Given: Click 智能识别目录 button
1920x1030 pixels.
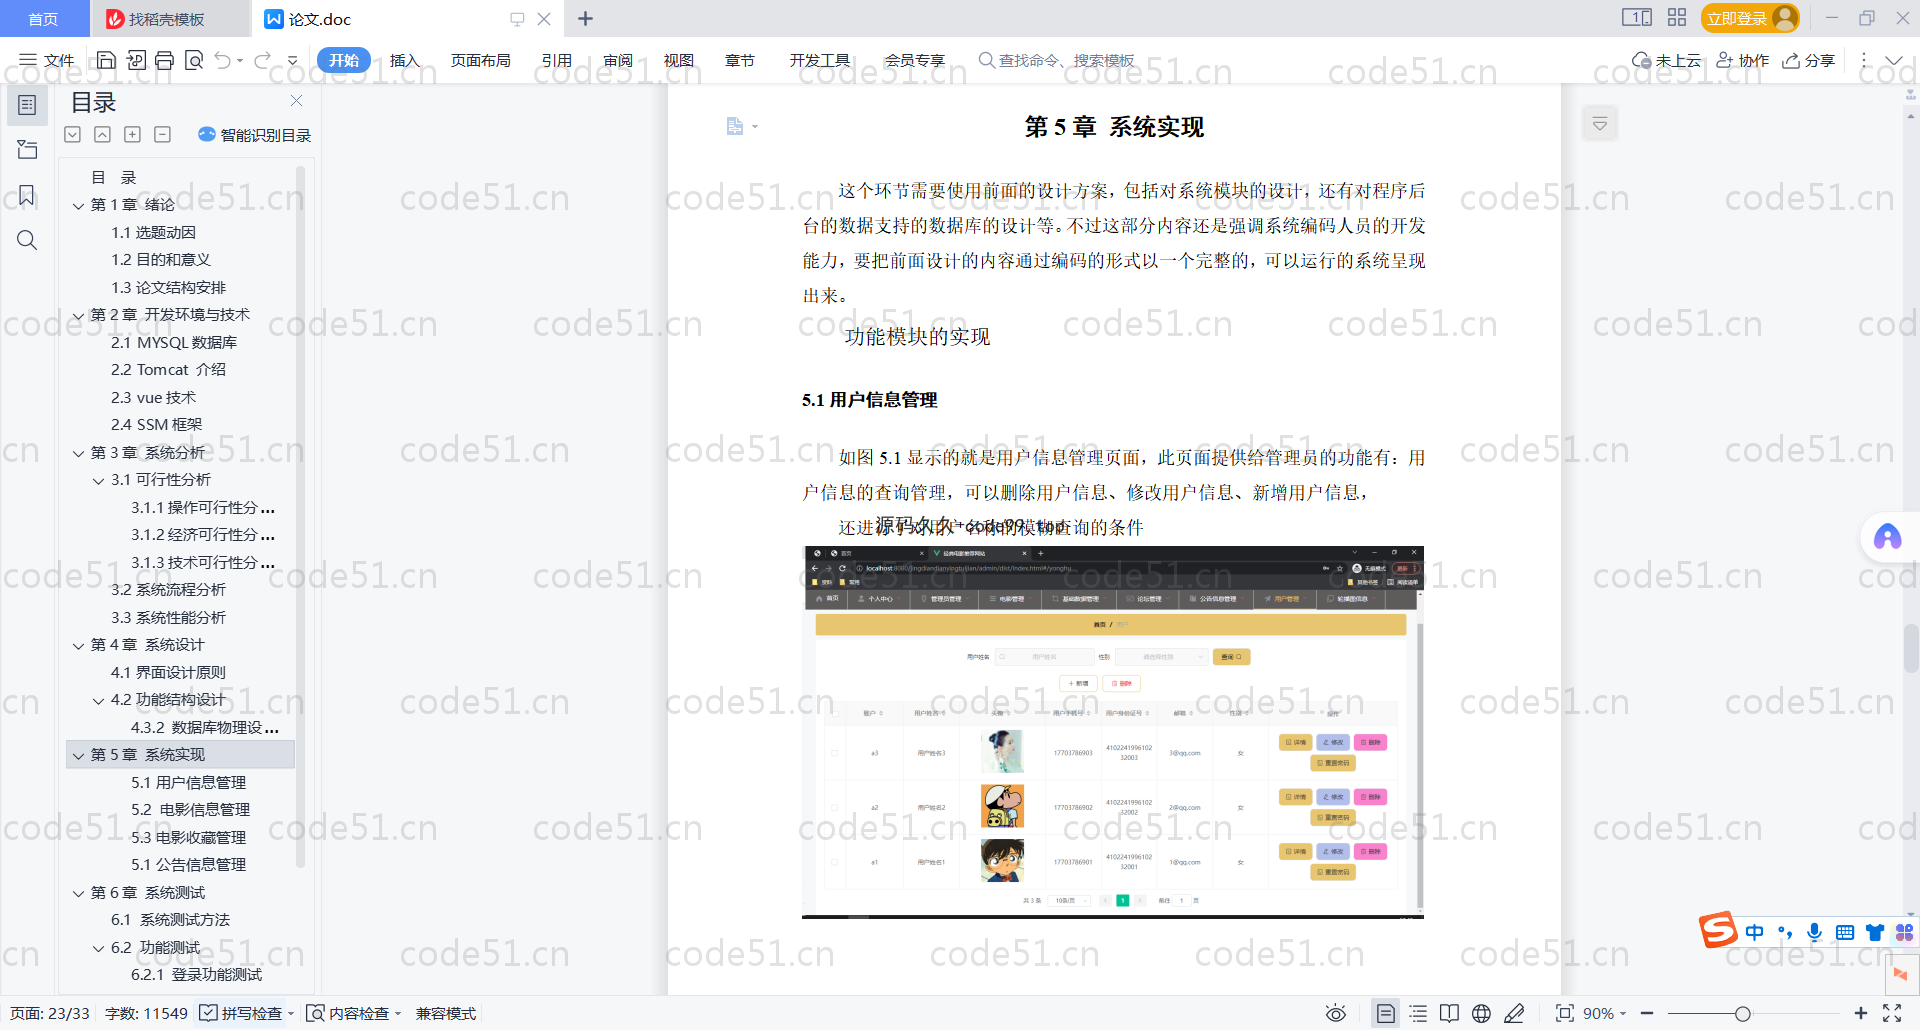Looking at the screenshot, I should [x=254, y=135].
